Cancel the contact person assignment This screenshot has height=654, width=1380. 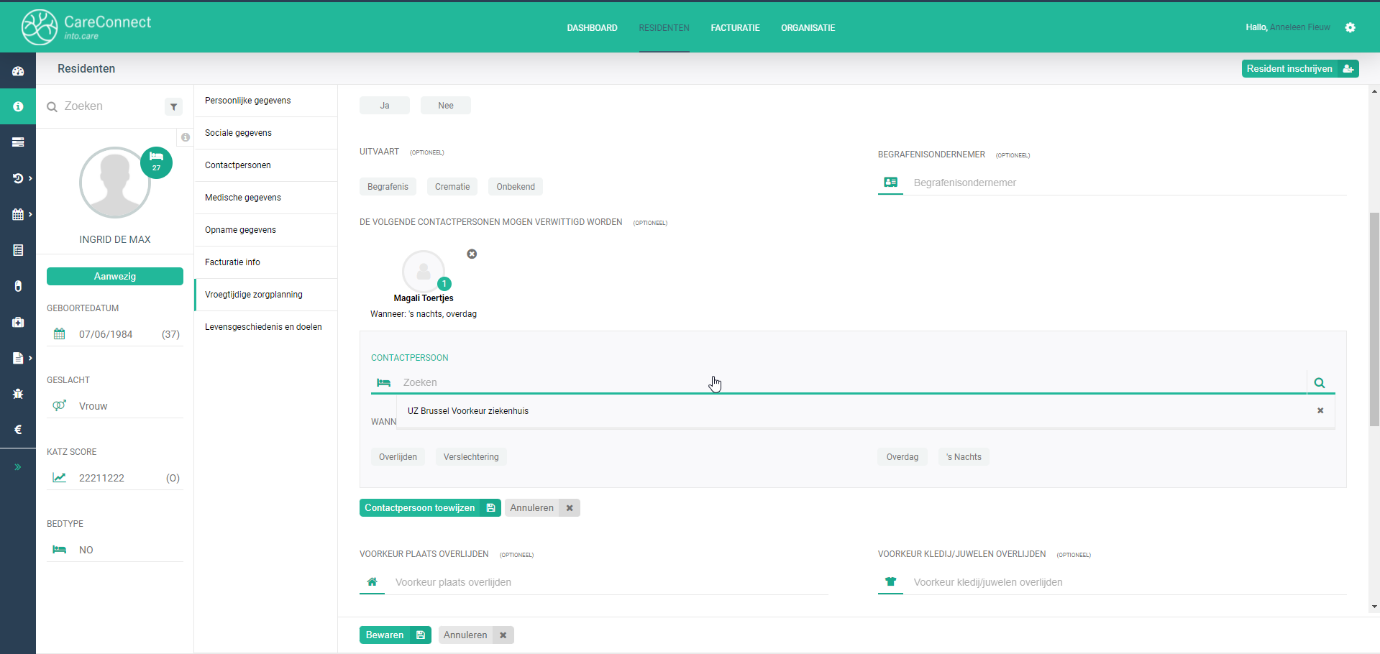[x=542, y=508]
